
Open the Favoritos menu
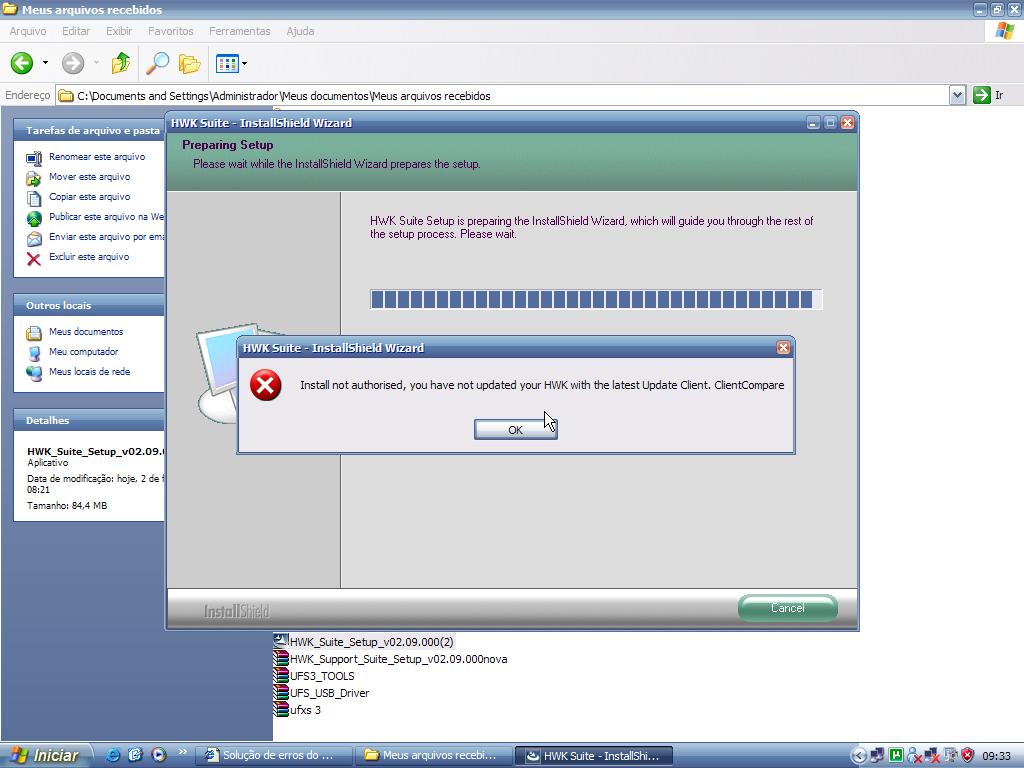coord(170,31)
